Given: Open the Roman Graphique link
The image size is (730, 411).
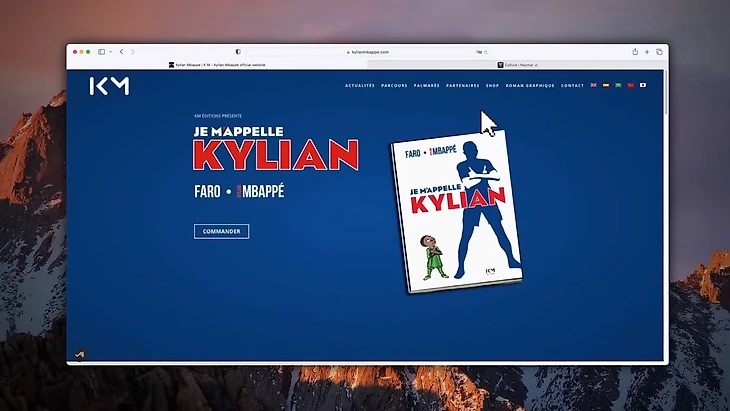Looking at the screenshot, I should 529,86.
